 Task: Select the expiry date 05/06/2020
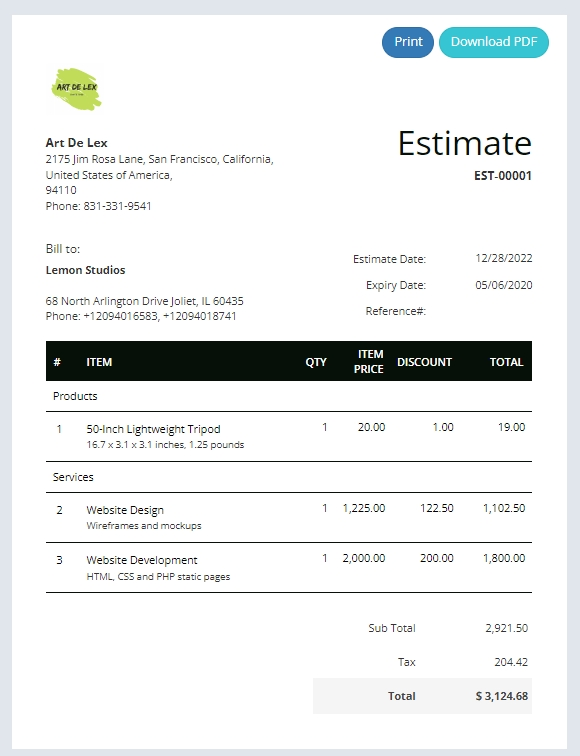[504, 285]
